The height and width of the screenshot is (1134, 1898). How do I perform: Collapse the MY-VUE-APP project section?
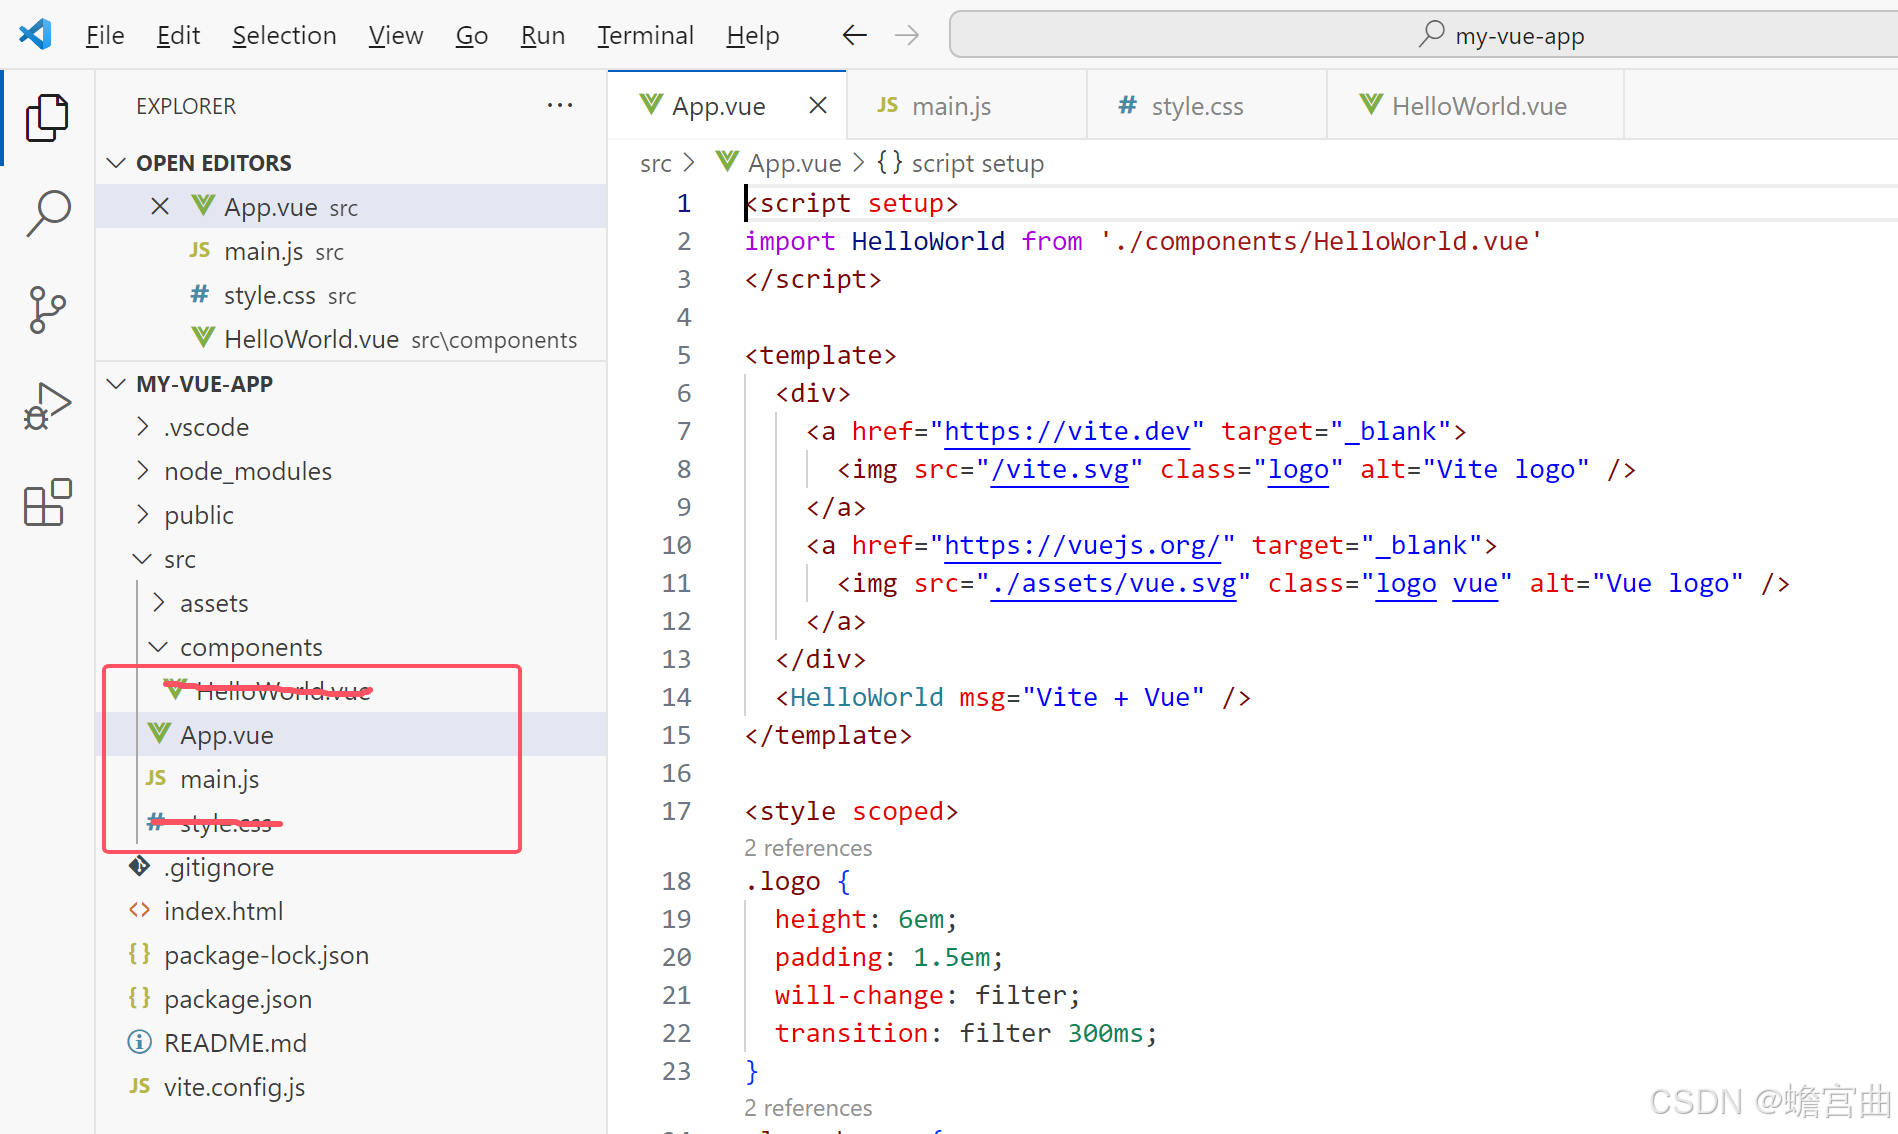[116, 383]
